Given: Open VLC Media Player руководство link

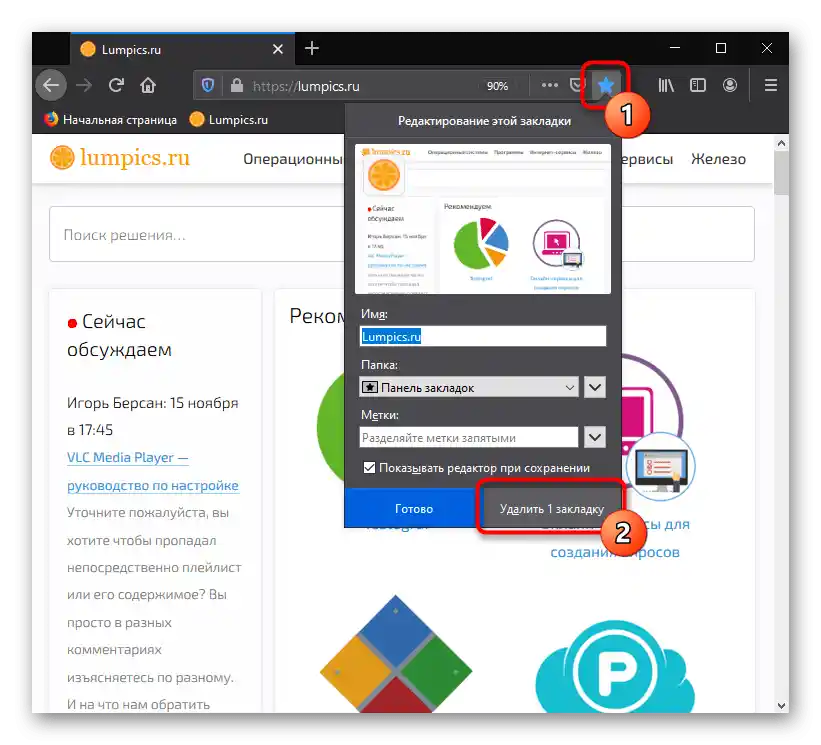Looking at the screenshot, I should (x=152, y=471).
